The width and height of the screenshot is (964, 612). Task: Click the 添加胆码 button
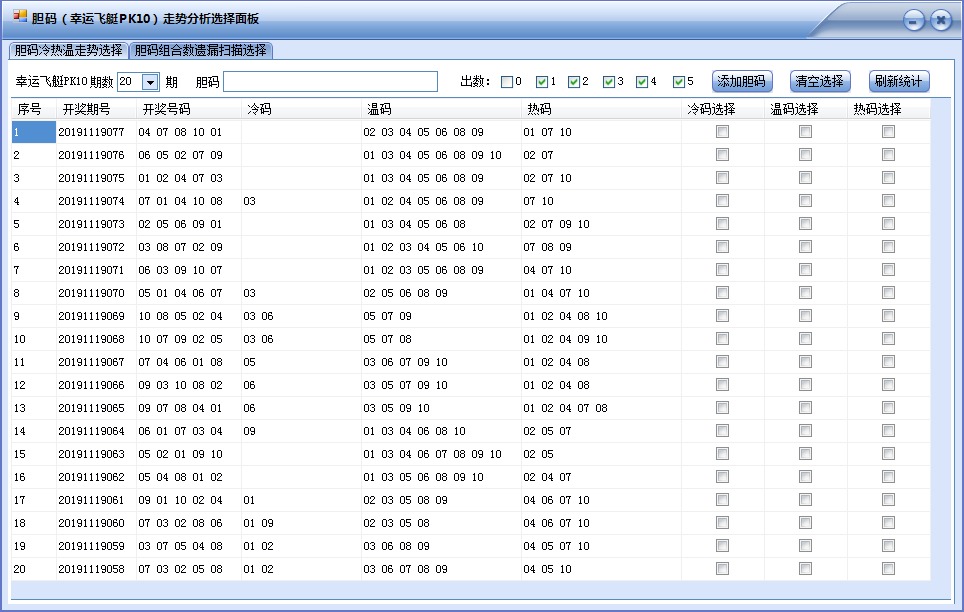pos(740,81)
